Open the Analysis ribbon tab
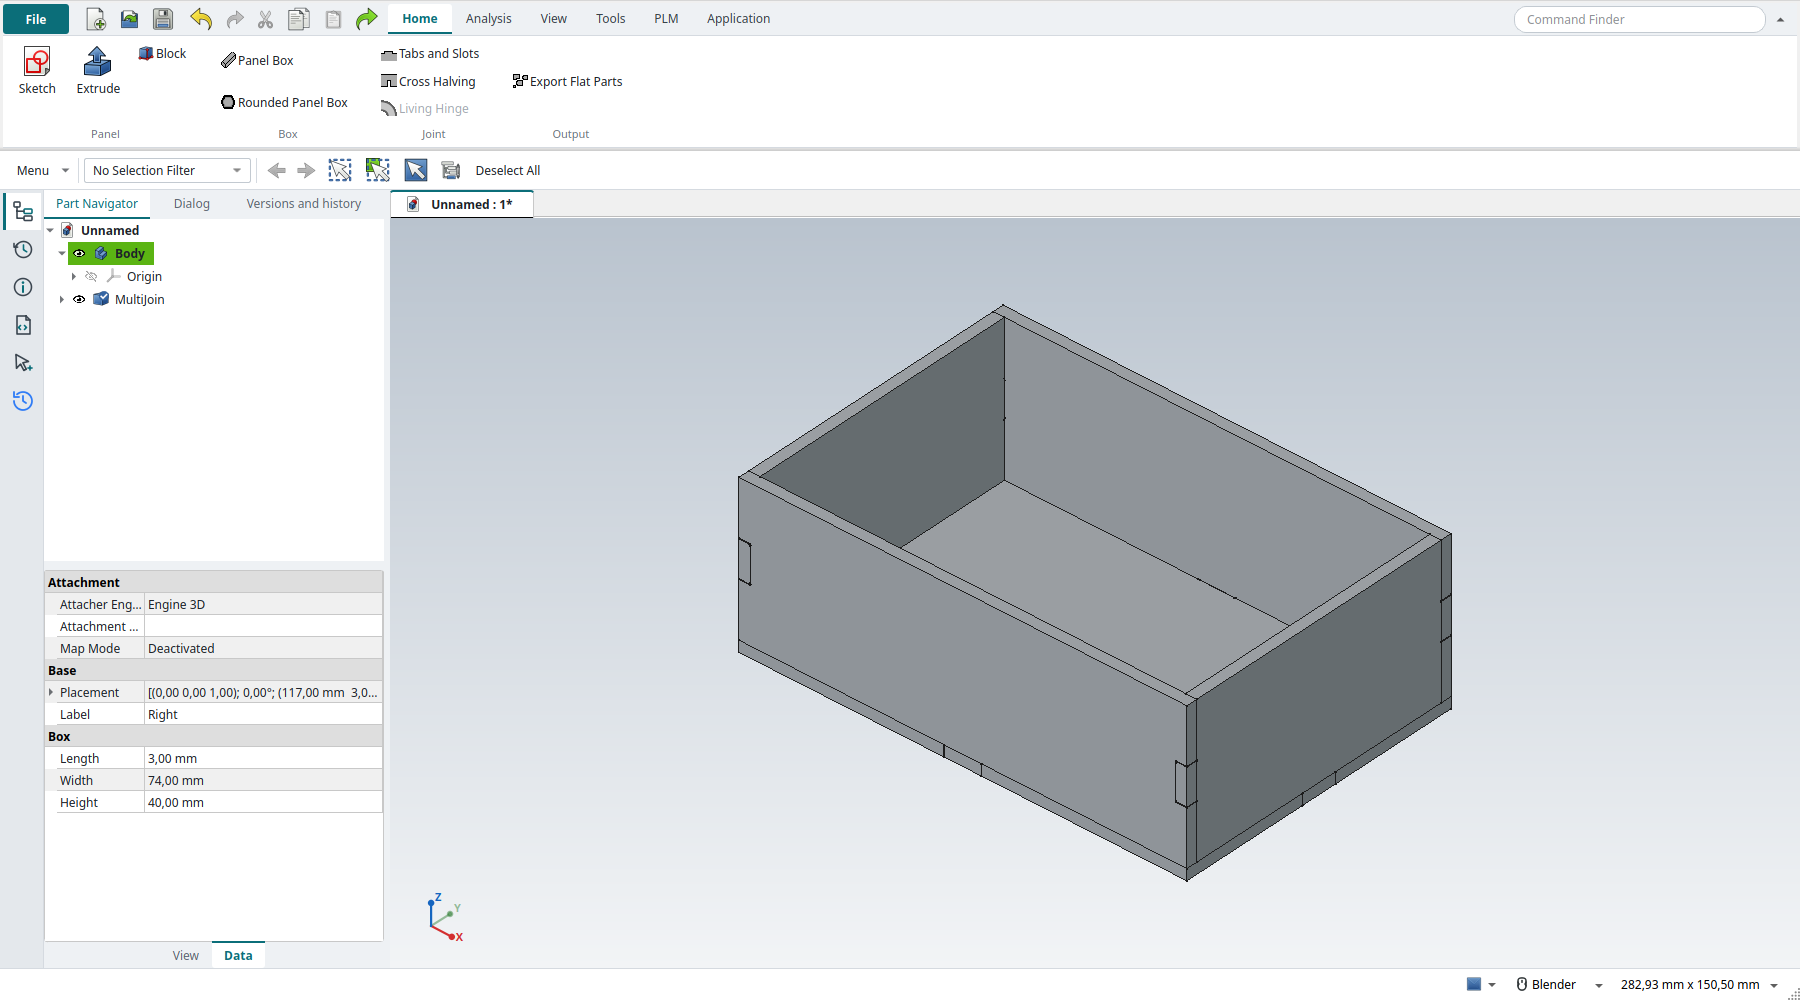 [488, 19]
